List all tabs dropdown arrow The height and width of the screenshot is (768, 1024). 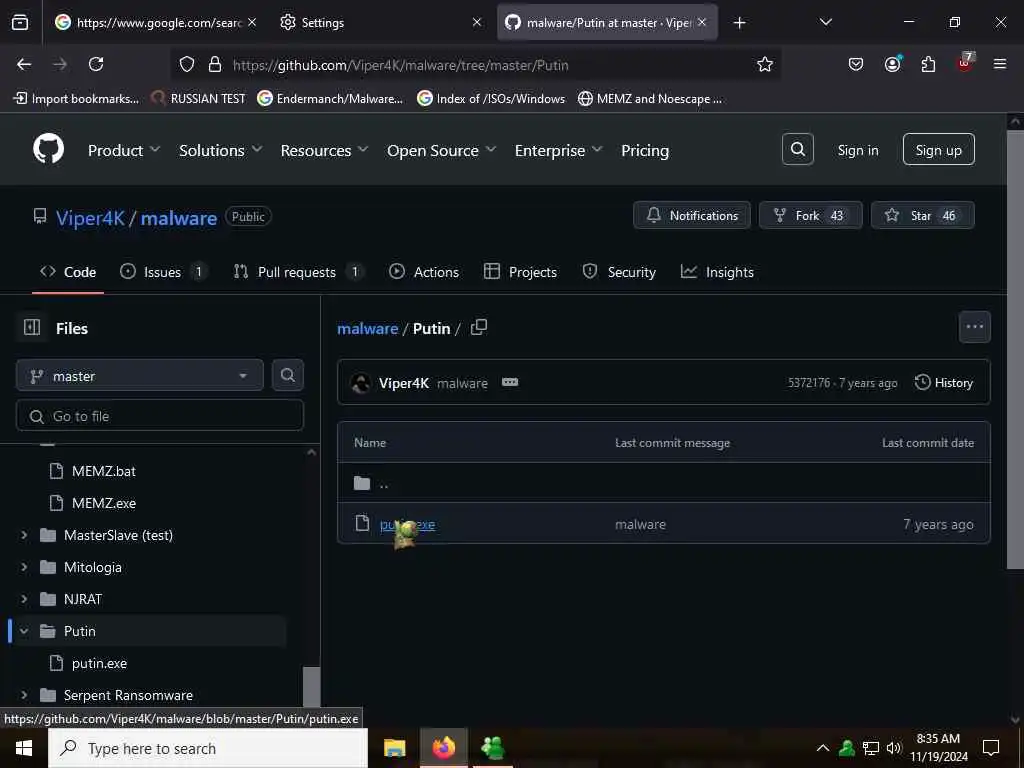tap(825, 22)
